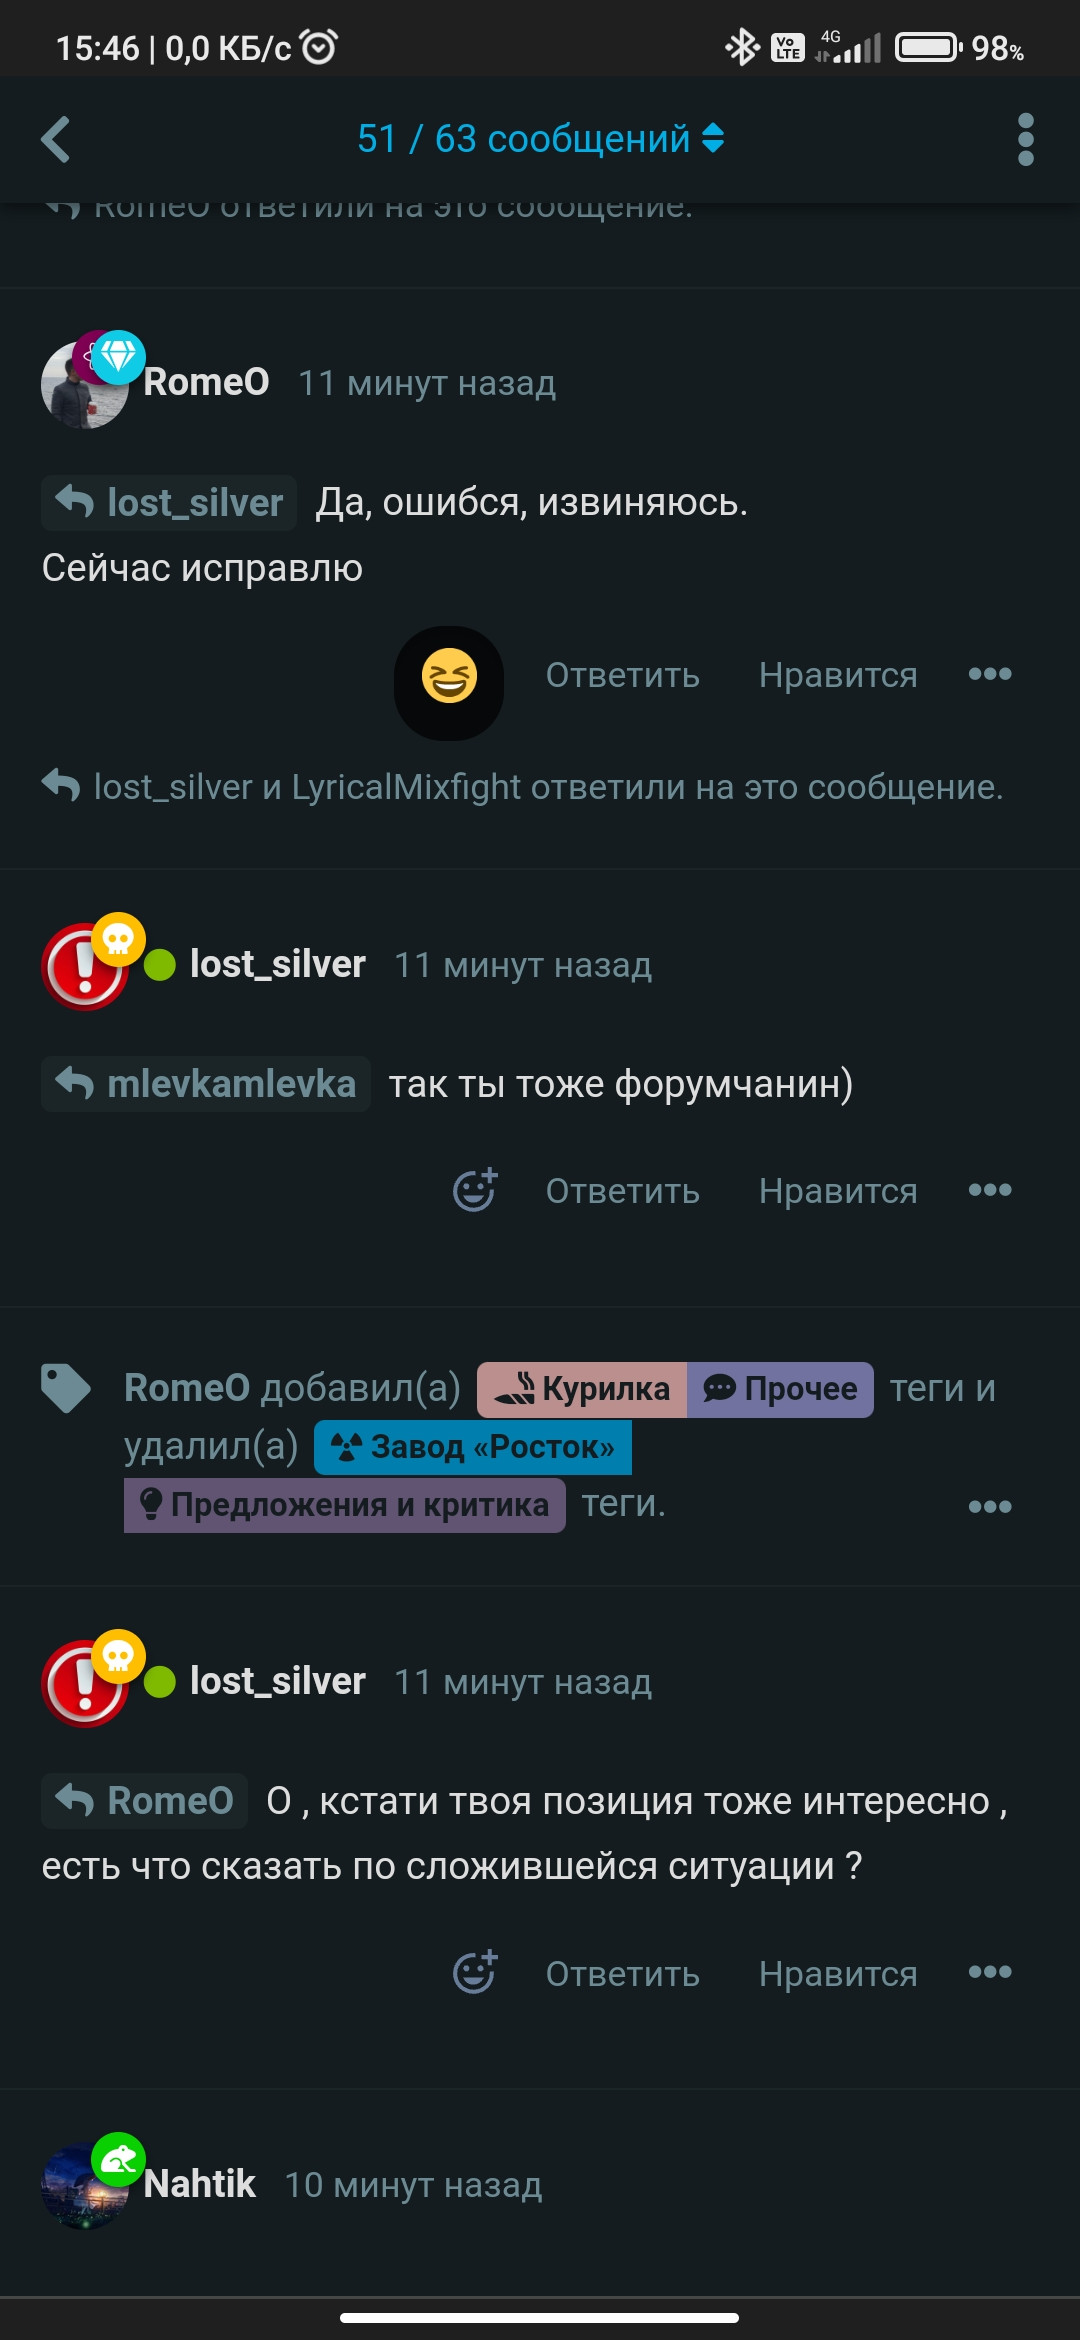Add reaction to lost_silver's форумчанин post
This screenshot has height=2340, width=1080.
[475, 1190]
